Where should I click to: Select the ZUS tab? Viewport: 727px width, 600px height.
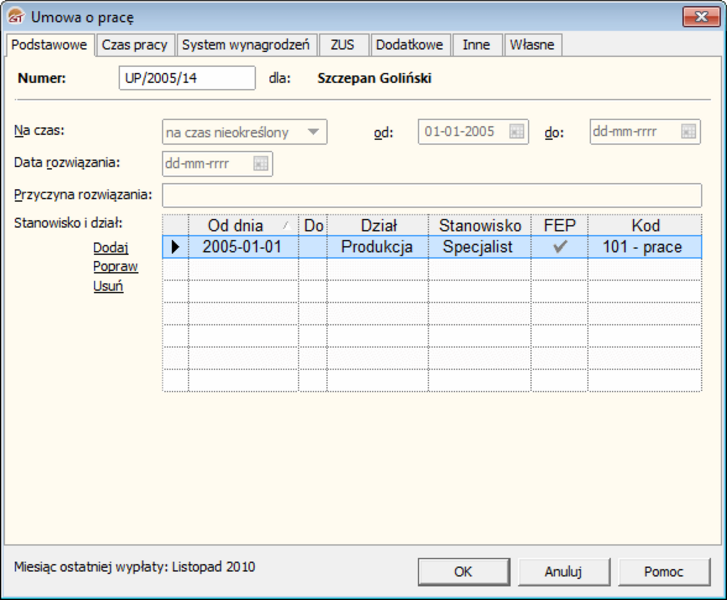[x=343, y=45]
